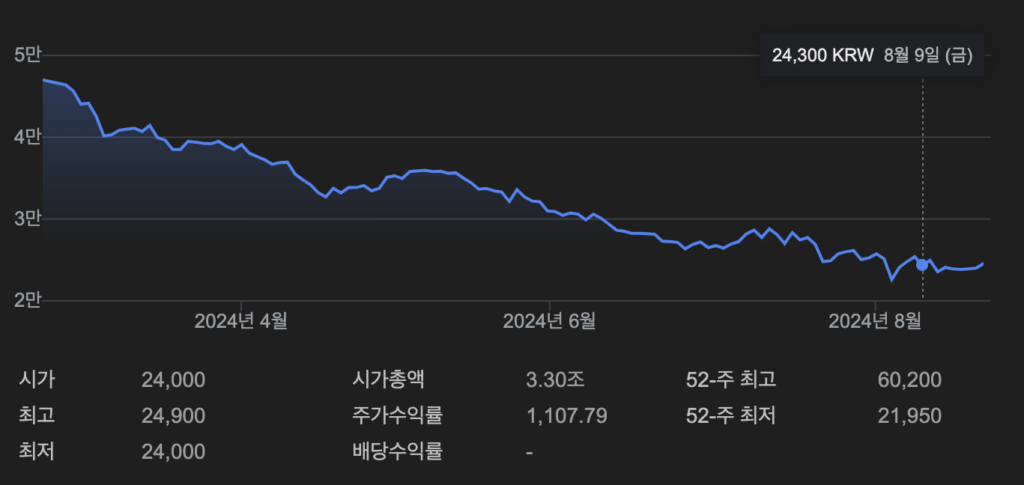Click the 배당수익률 label
The width and height of the screenshot is (1024, 485).
(x=397, y=452)
